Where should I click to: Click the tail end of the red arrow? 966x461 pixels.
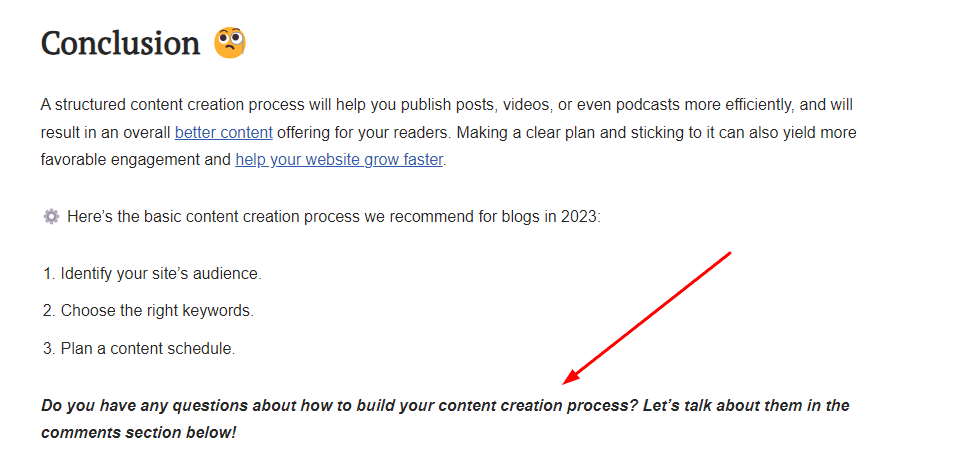(729, 253)
